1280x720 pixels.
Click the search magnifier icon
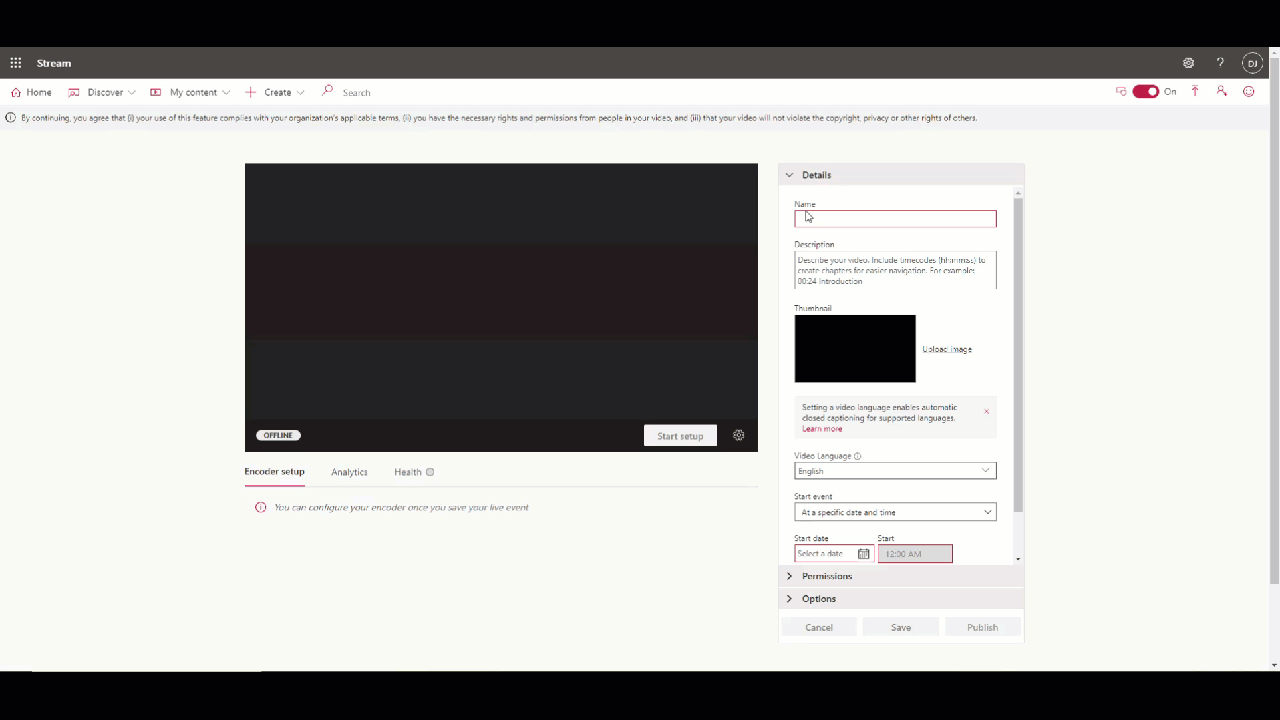pos(327,91)
